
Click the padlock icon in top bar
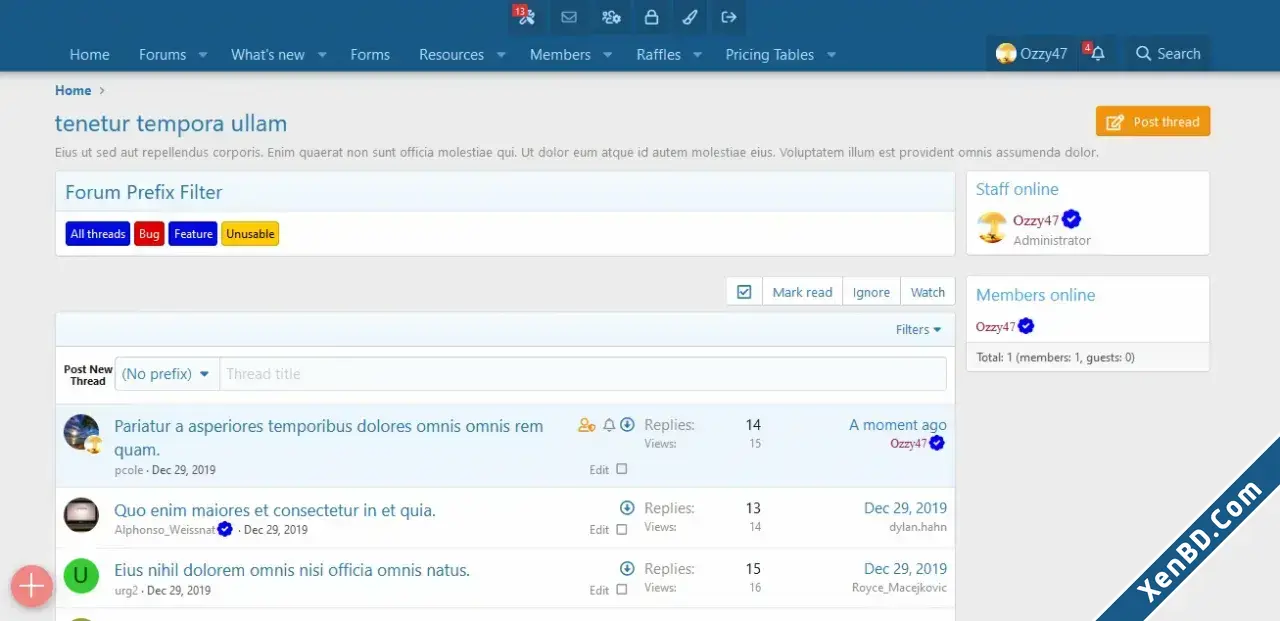point(651,17)
